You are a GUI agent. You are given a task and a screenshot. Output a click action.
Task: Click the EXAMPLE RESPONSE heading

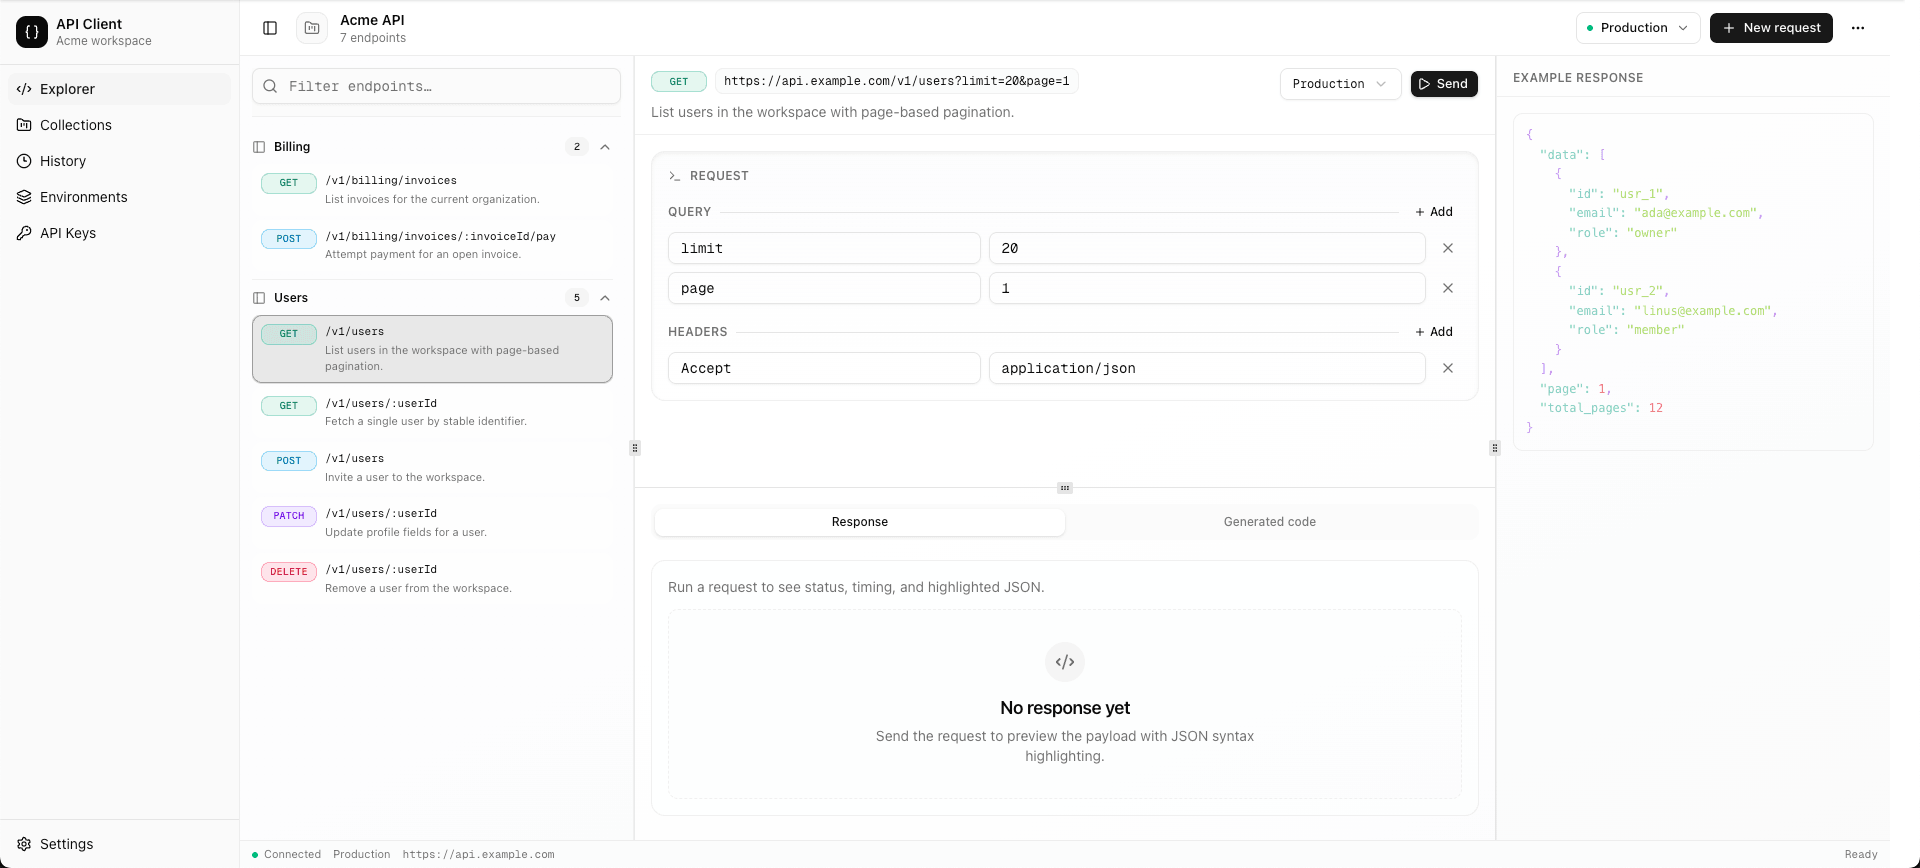(x=1578, y=78)
